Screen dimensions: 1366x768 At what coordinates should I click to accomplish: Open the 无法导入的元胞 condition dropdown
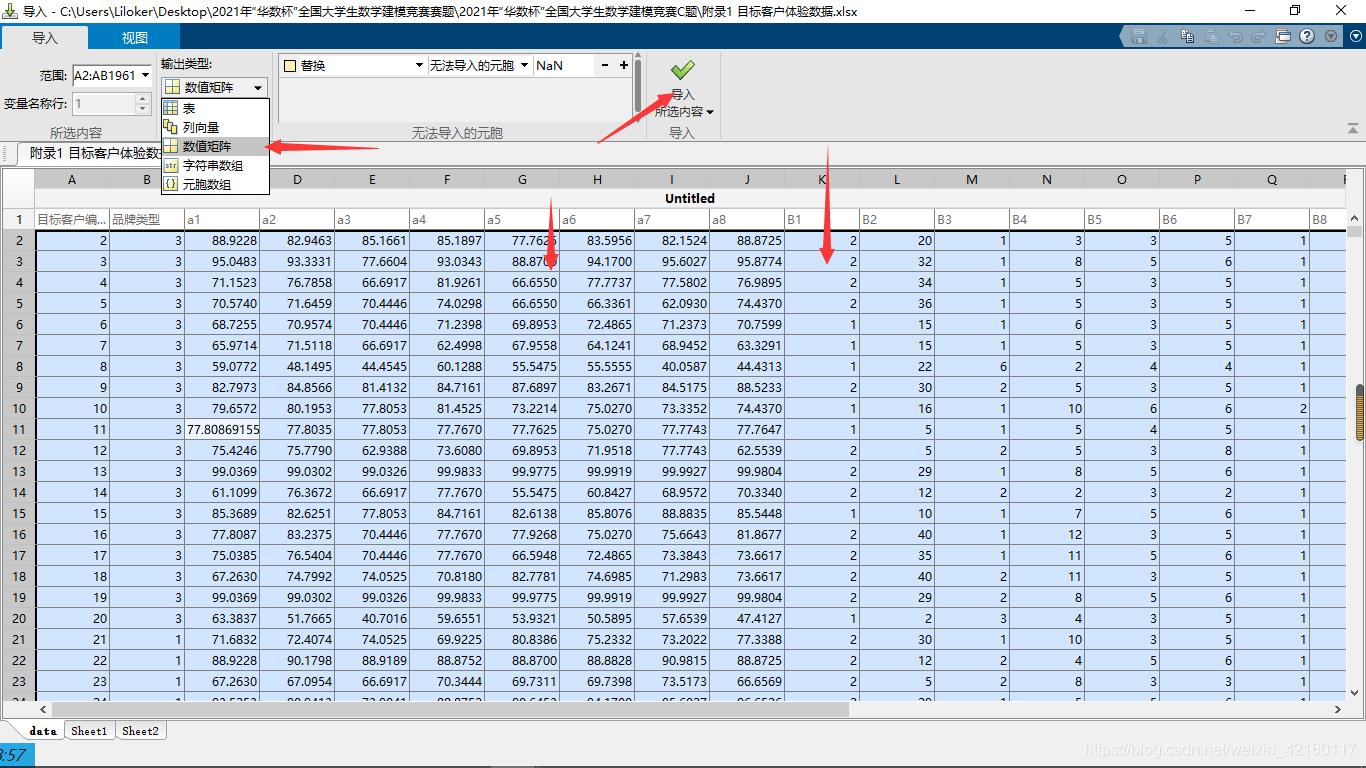click(523, 65)
